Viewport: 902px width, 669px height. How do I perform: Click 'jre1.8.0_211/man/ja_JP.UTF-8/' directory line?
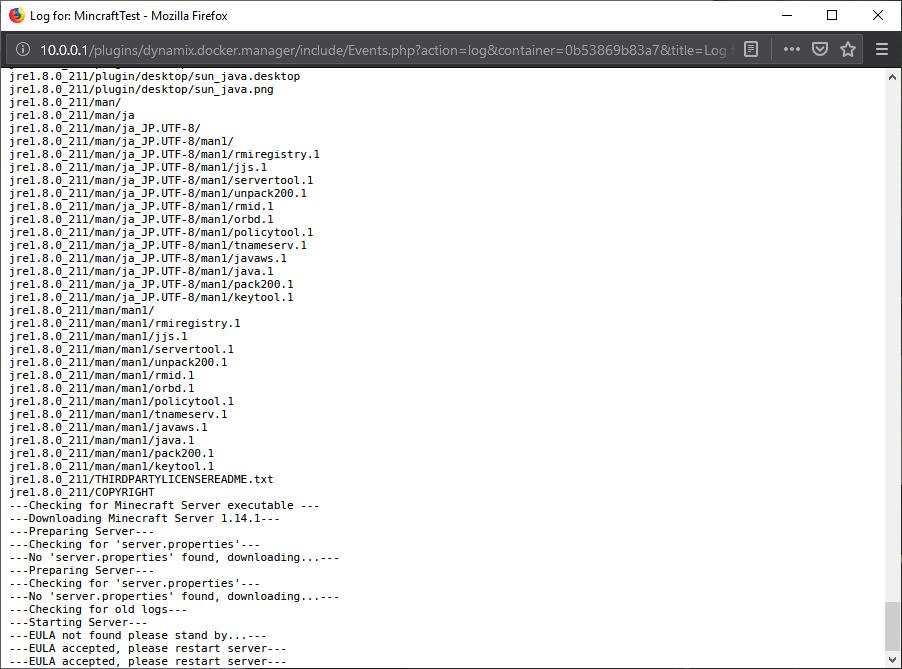pos(105,128)
